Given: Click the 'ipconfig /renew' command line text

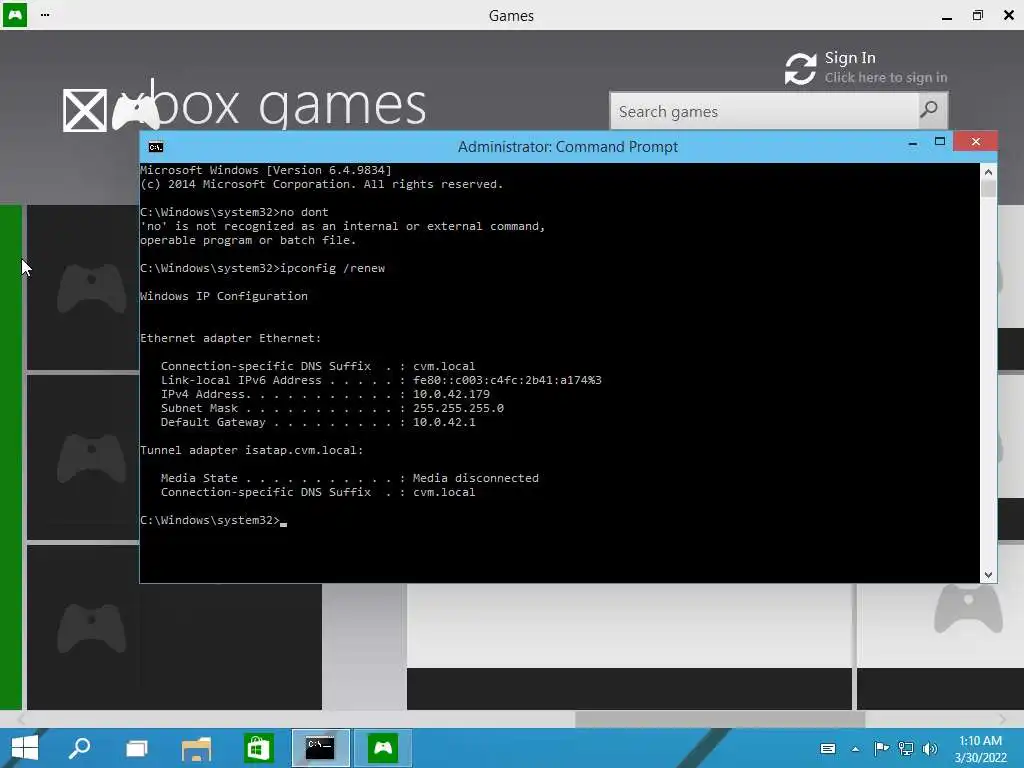Looking at the screenshot, I should click(x=332, y=268).
